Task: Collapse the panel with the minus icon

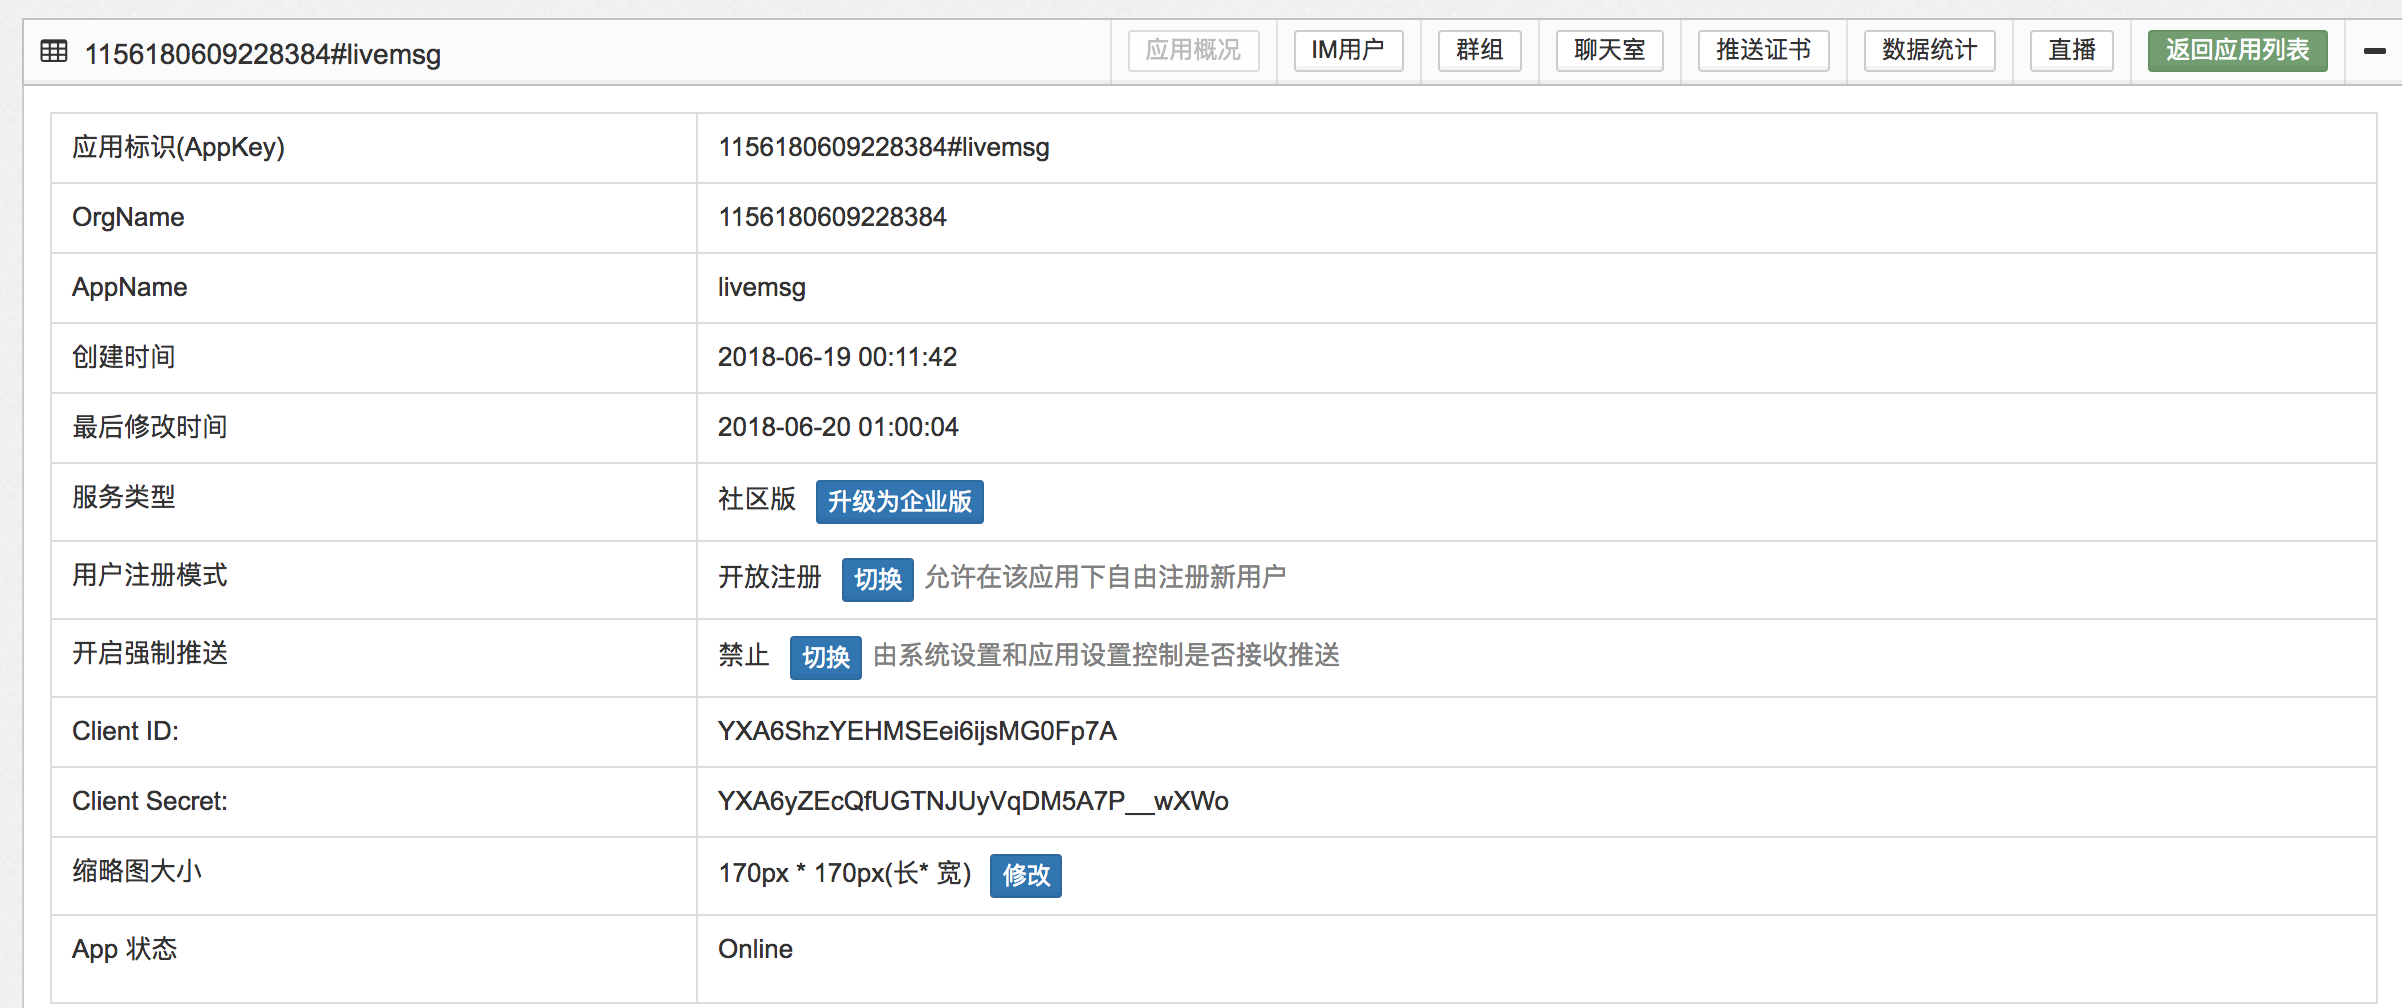Action: point(2374,51)
